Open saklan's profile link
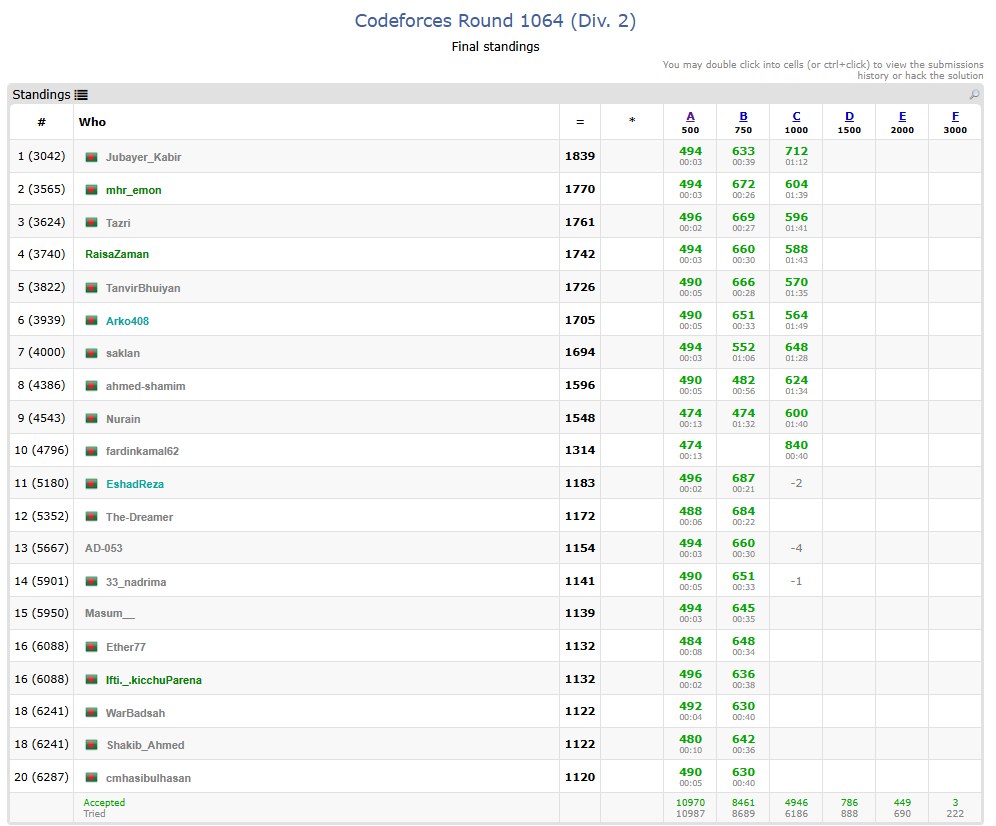996x826 pixels. pos(123,353)
